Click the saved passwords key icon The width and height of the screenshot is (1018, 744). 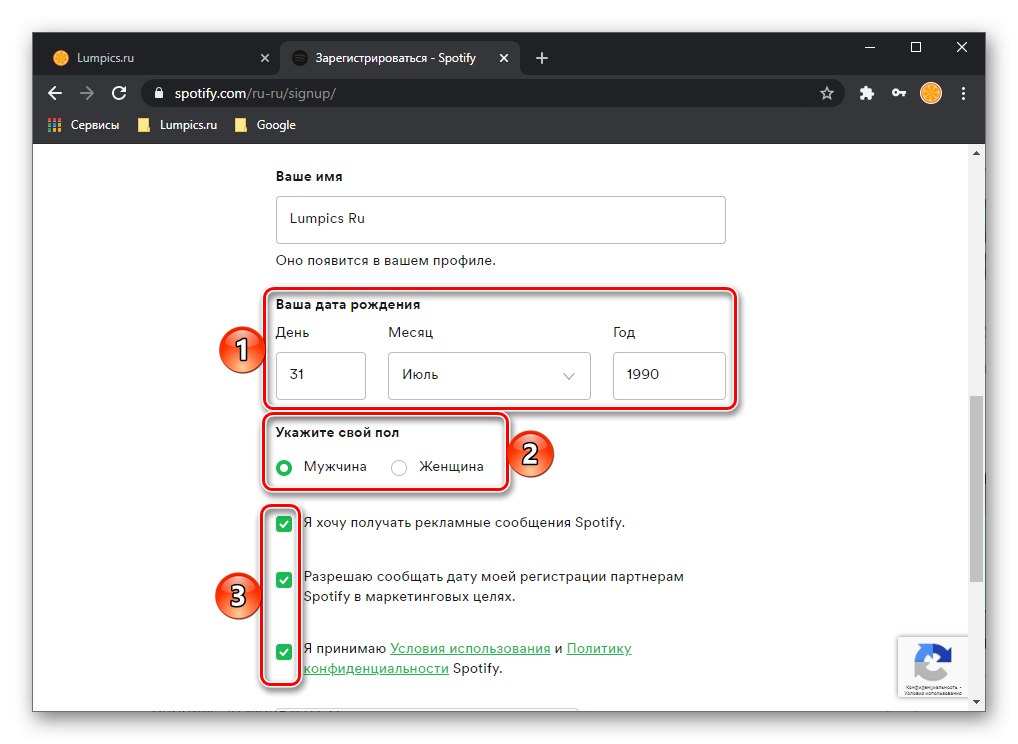[899, 93]
